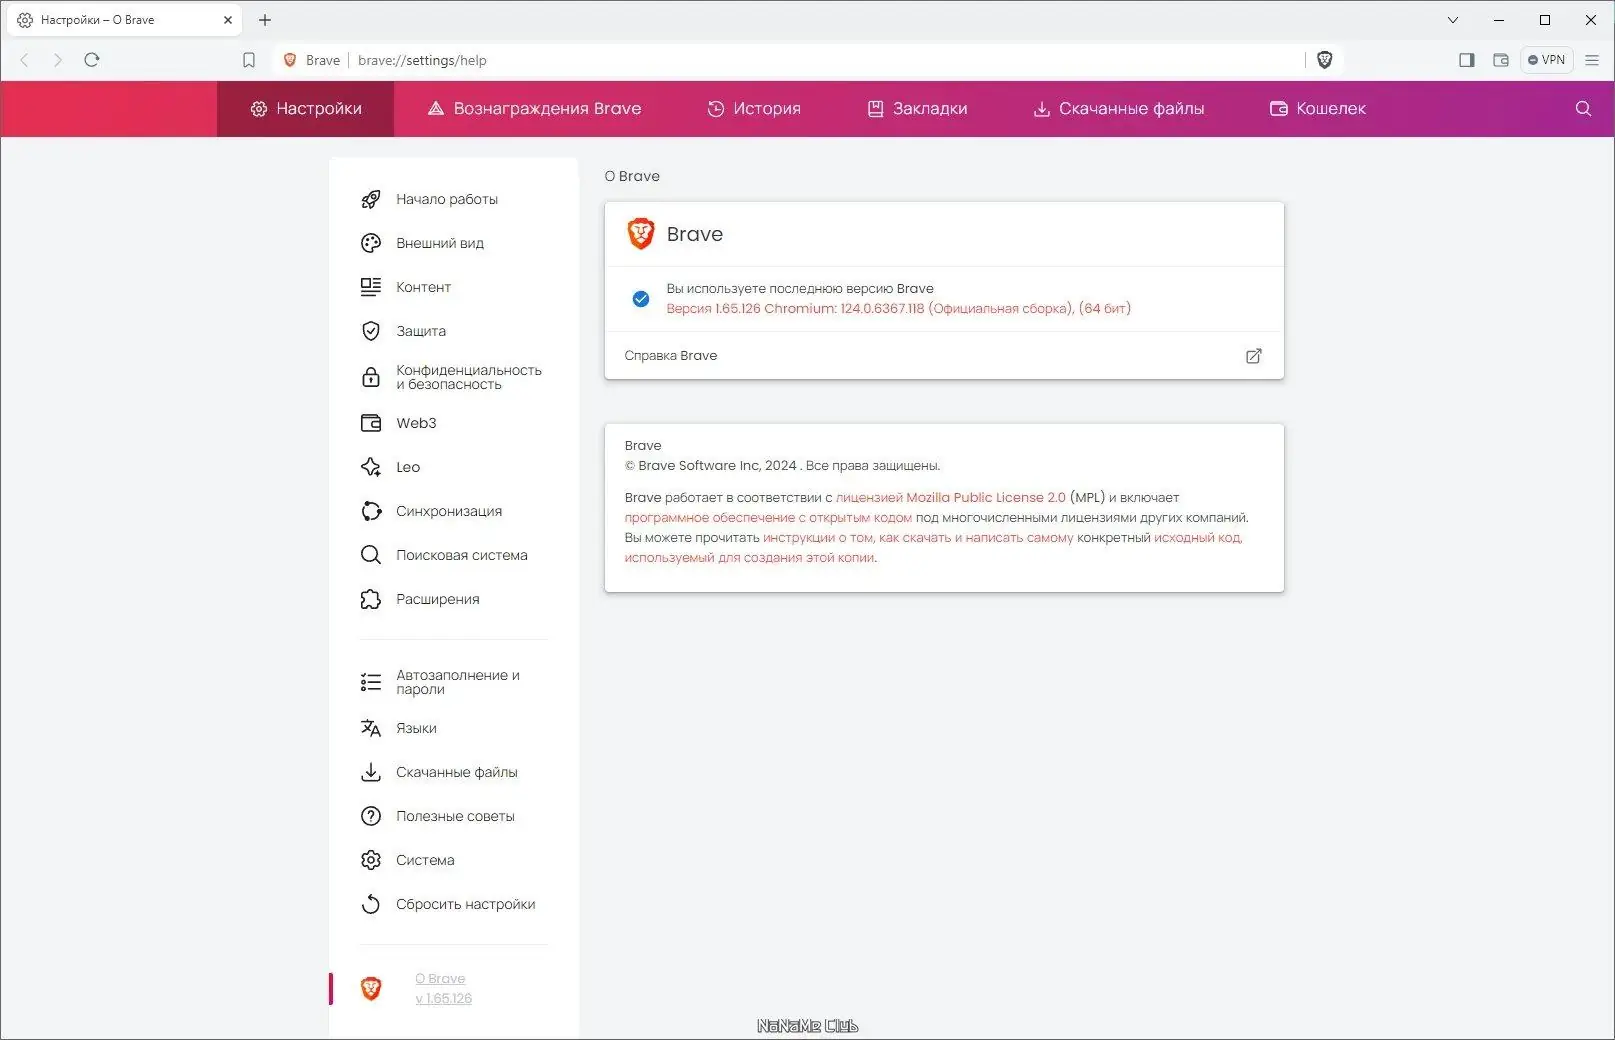
Task: Click "Вы используете последнюю версию Brave" text
Action: tap(800, 289)
